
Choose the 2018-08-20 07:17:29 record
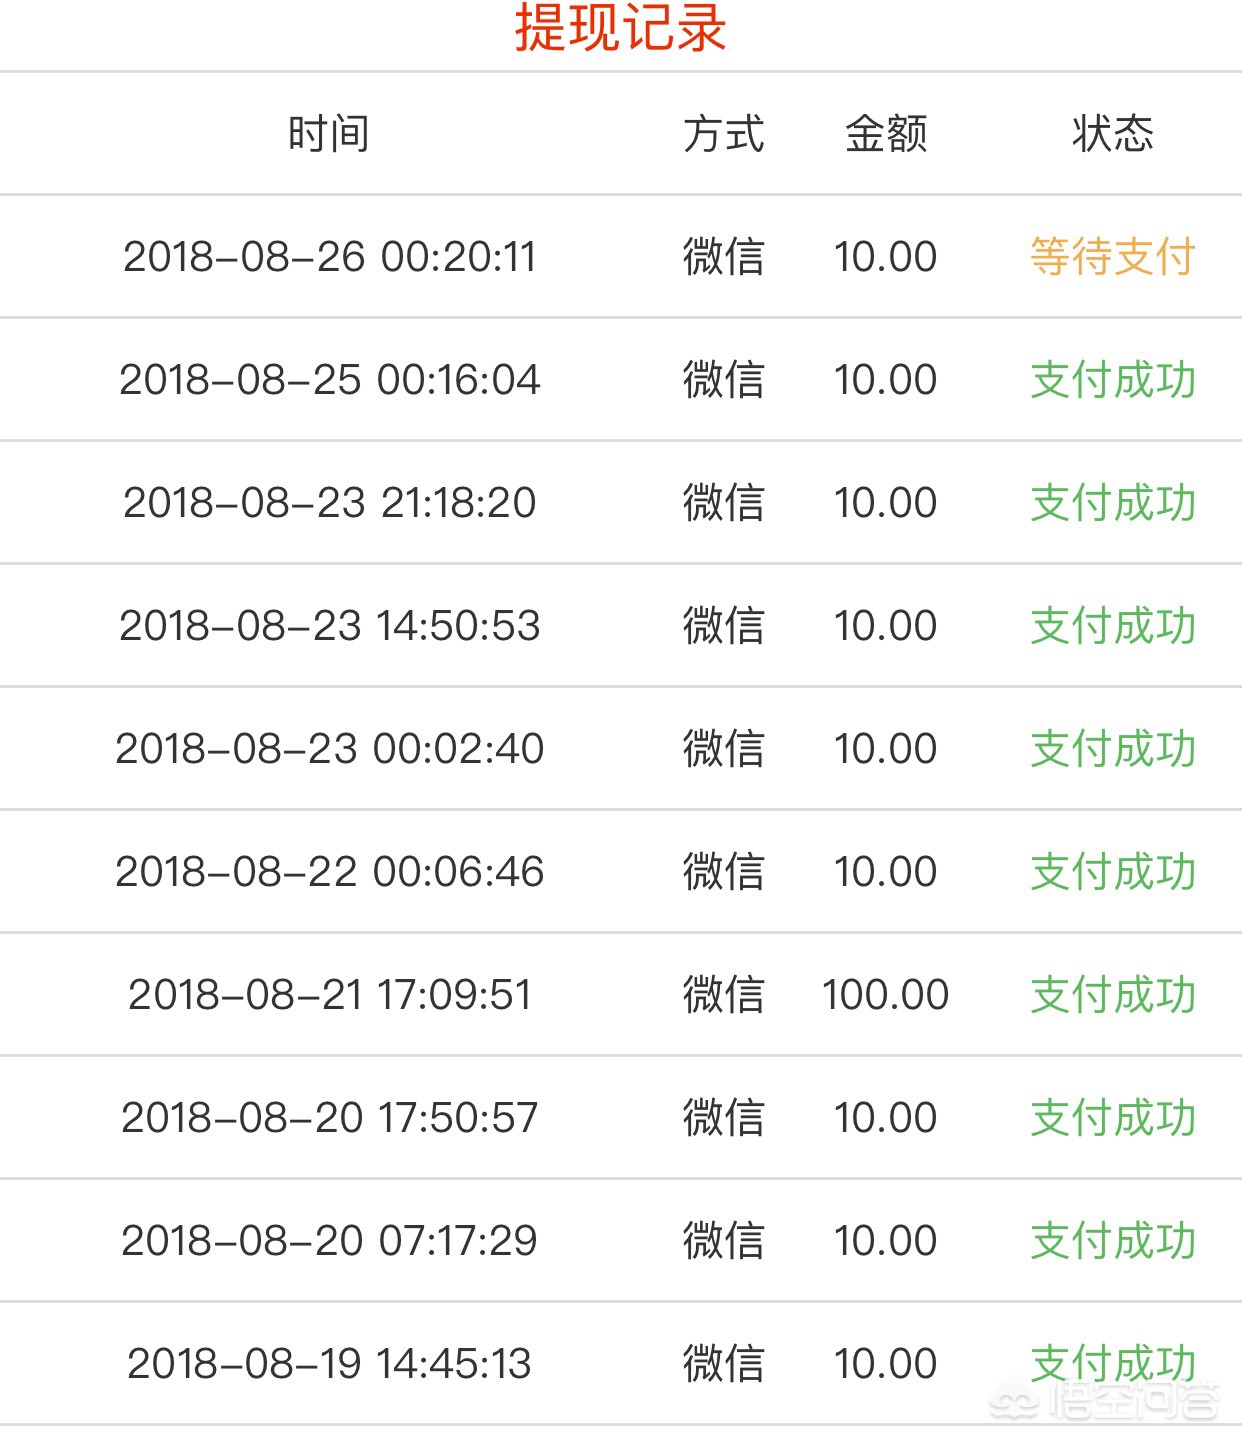(x=621, y=1241)
